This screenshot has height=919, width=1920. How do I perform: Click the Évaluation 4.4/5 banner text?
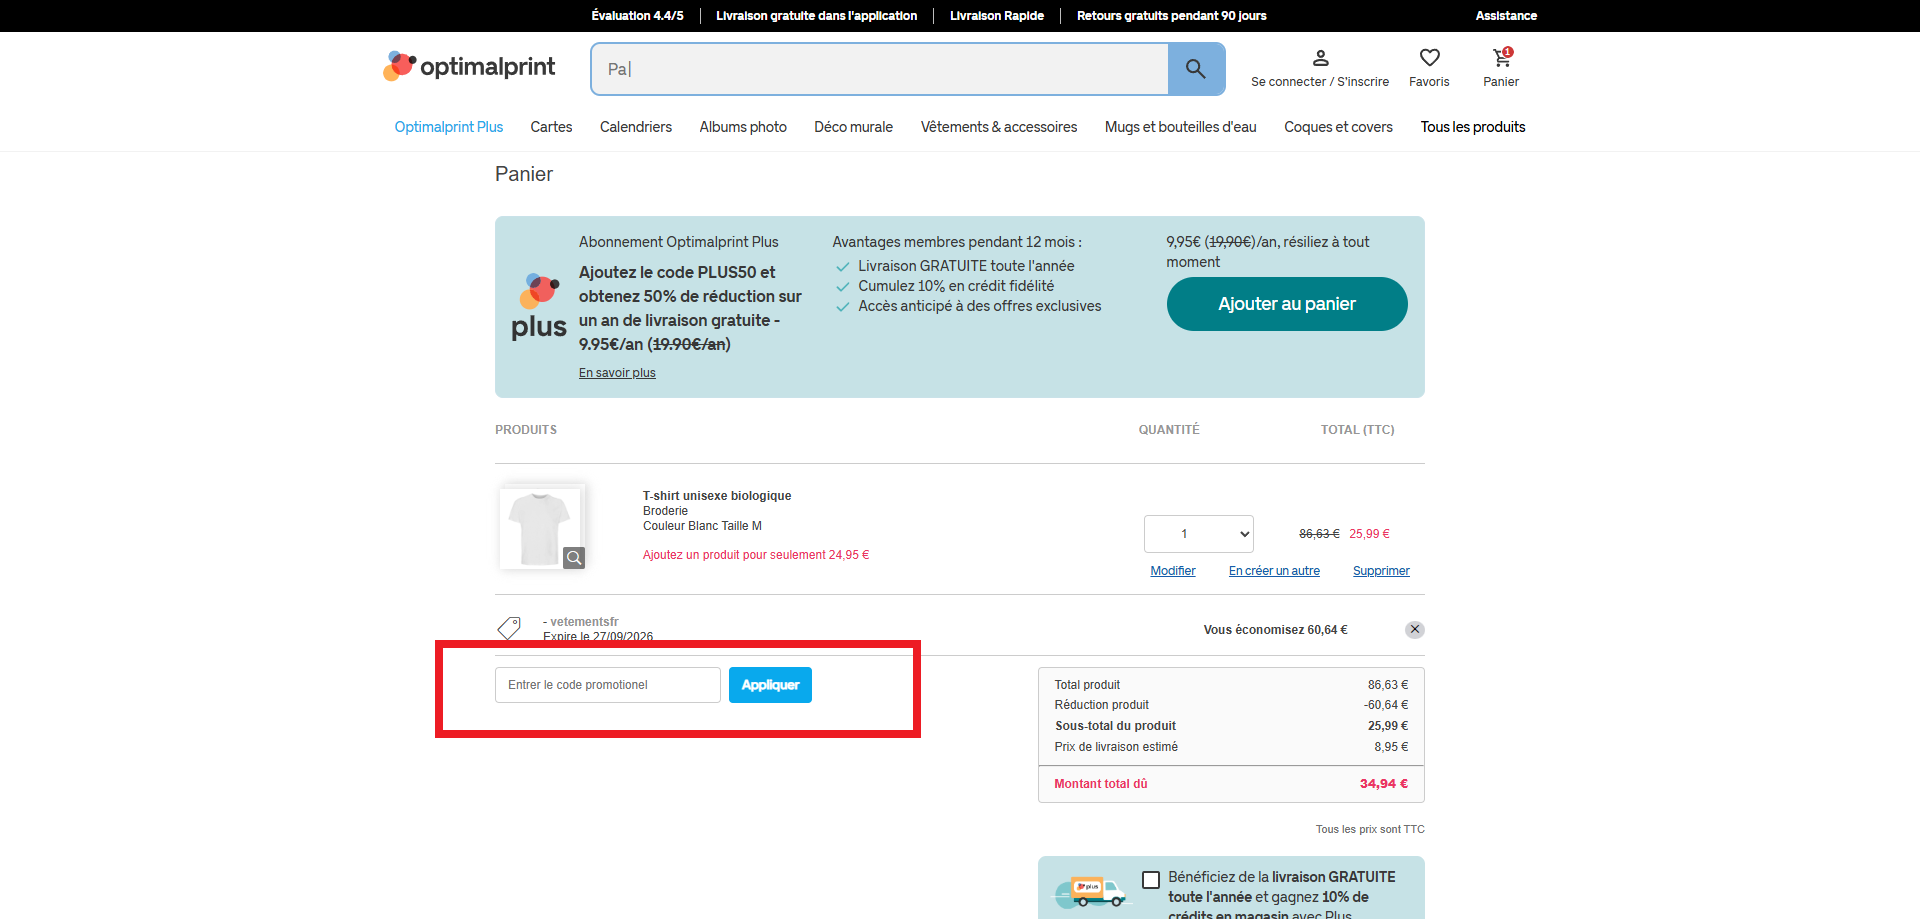tap(637, 16)
